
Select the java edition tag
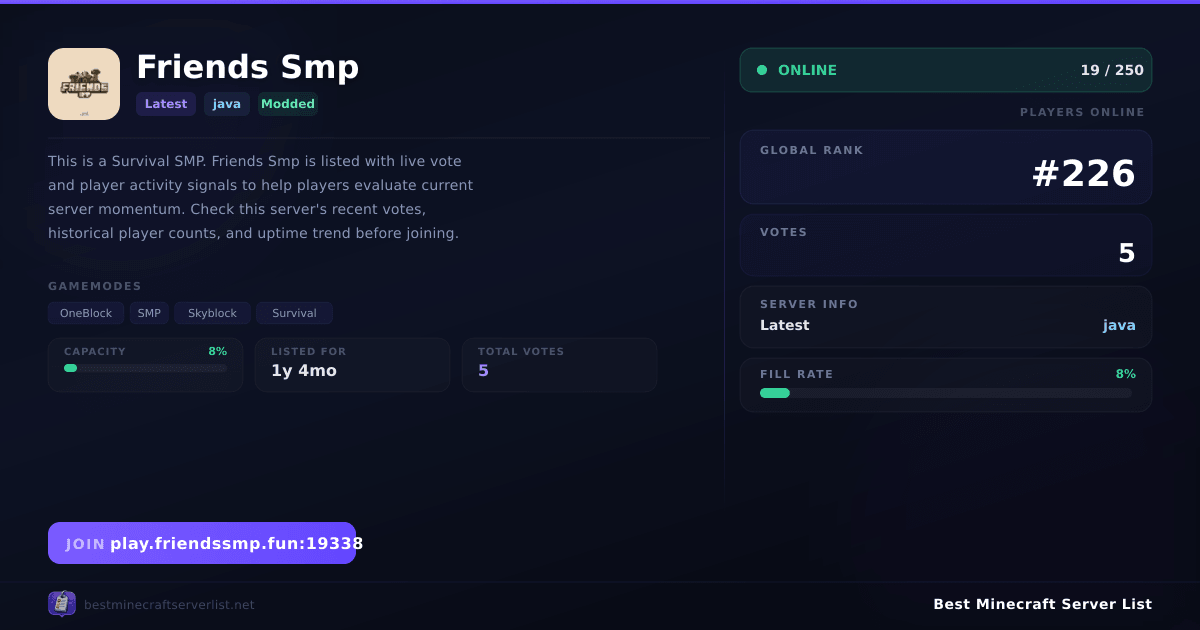tap(227, 104)
